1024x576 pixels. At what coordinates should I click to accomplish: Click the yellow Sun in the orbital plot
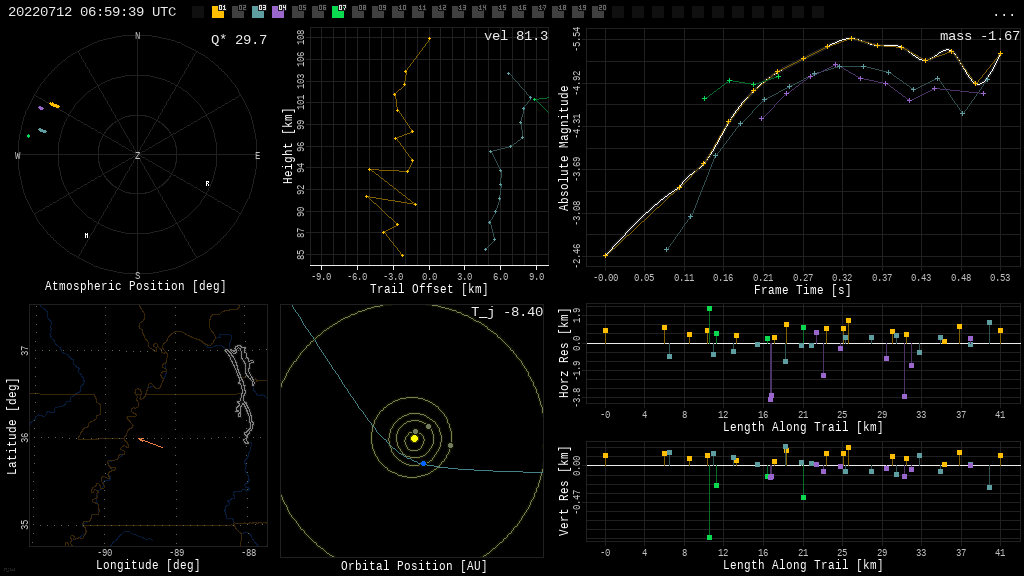click(414, 438)
